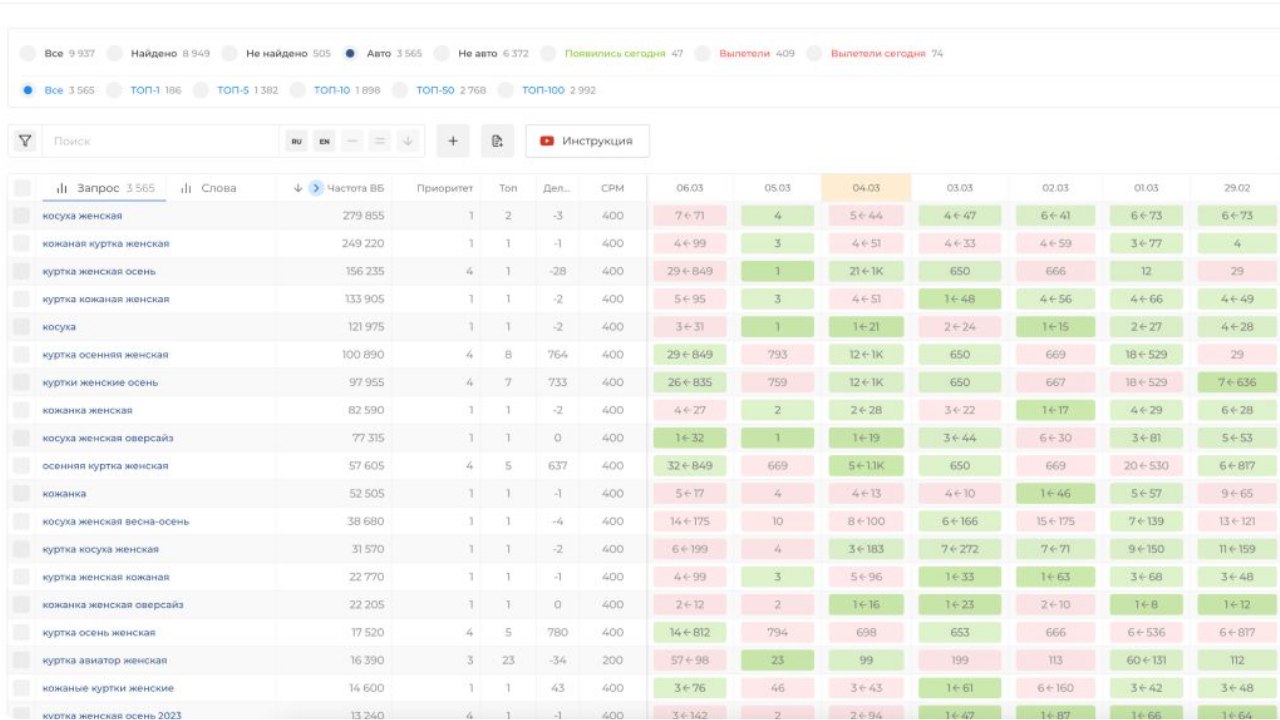Click the plus add button
The width and height of the screenshot is (1280, 720).
453,141
